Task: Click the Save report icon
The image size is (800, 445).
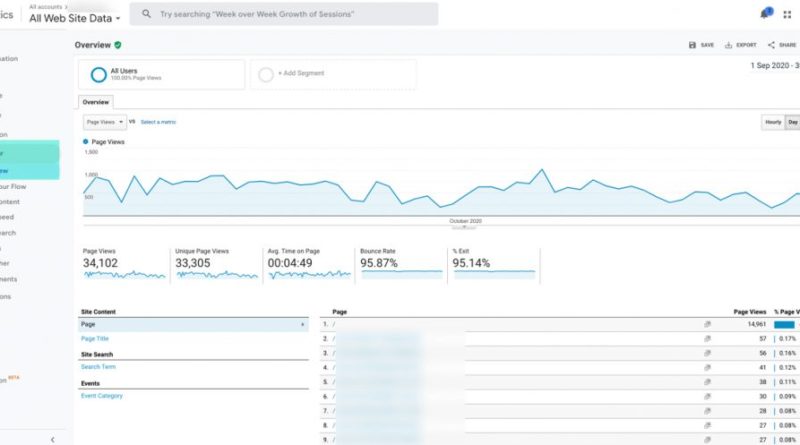Action: pyautogui.click(x=693, y=45)
